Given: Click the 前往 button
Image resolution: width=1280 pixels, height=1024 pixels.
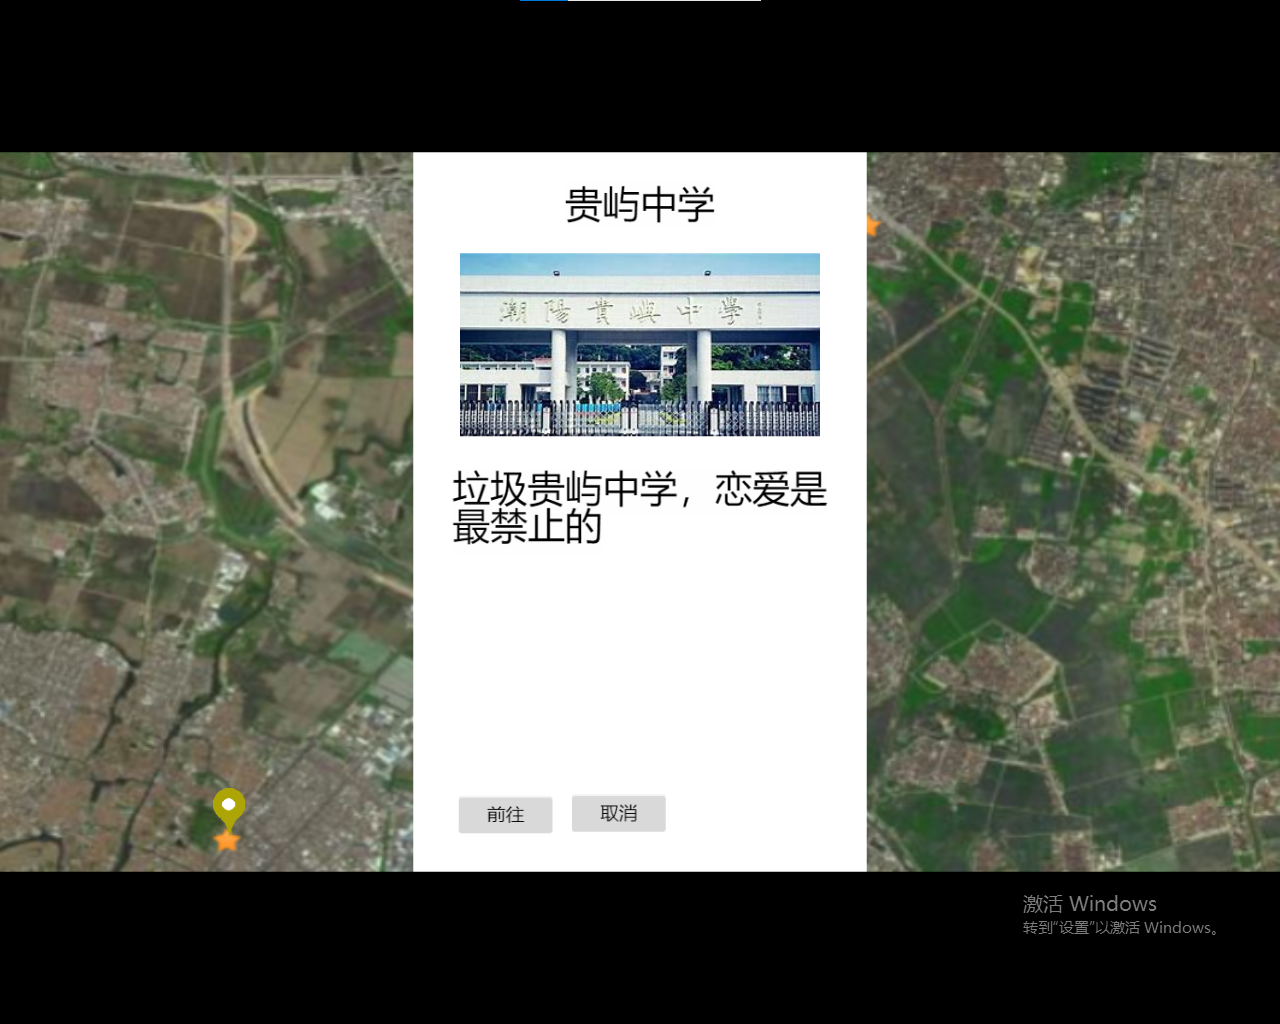Looking at the screenshot, I should click(505, 814).
